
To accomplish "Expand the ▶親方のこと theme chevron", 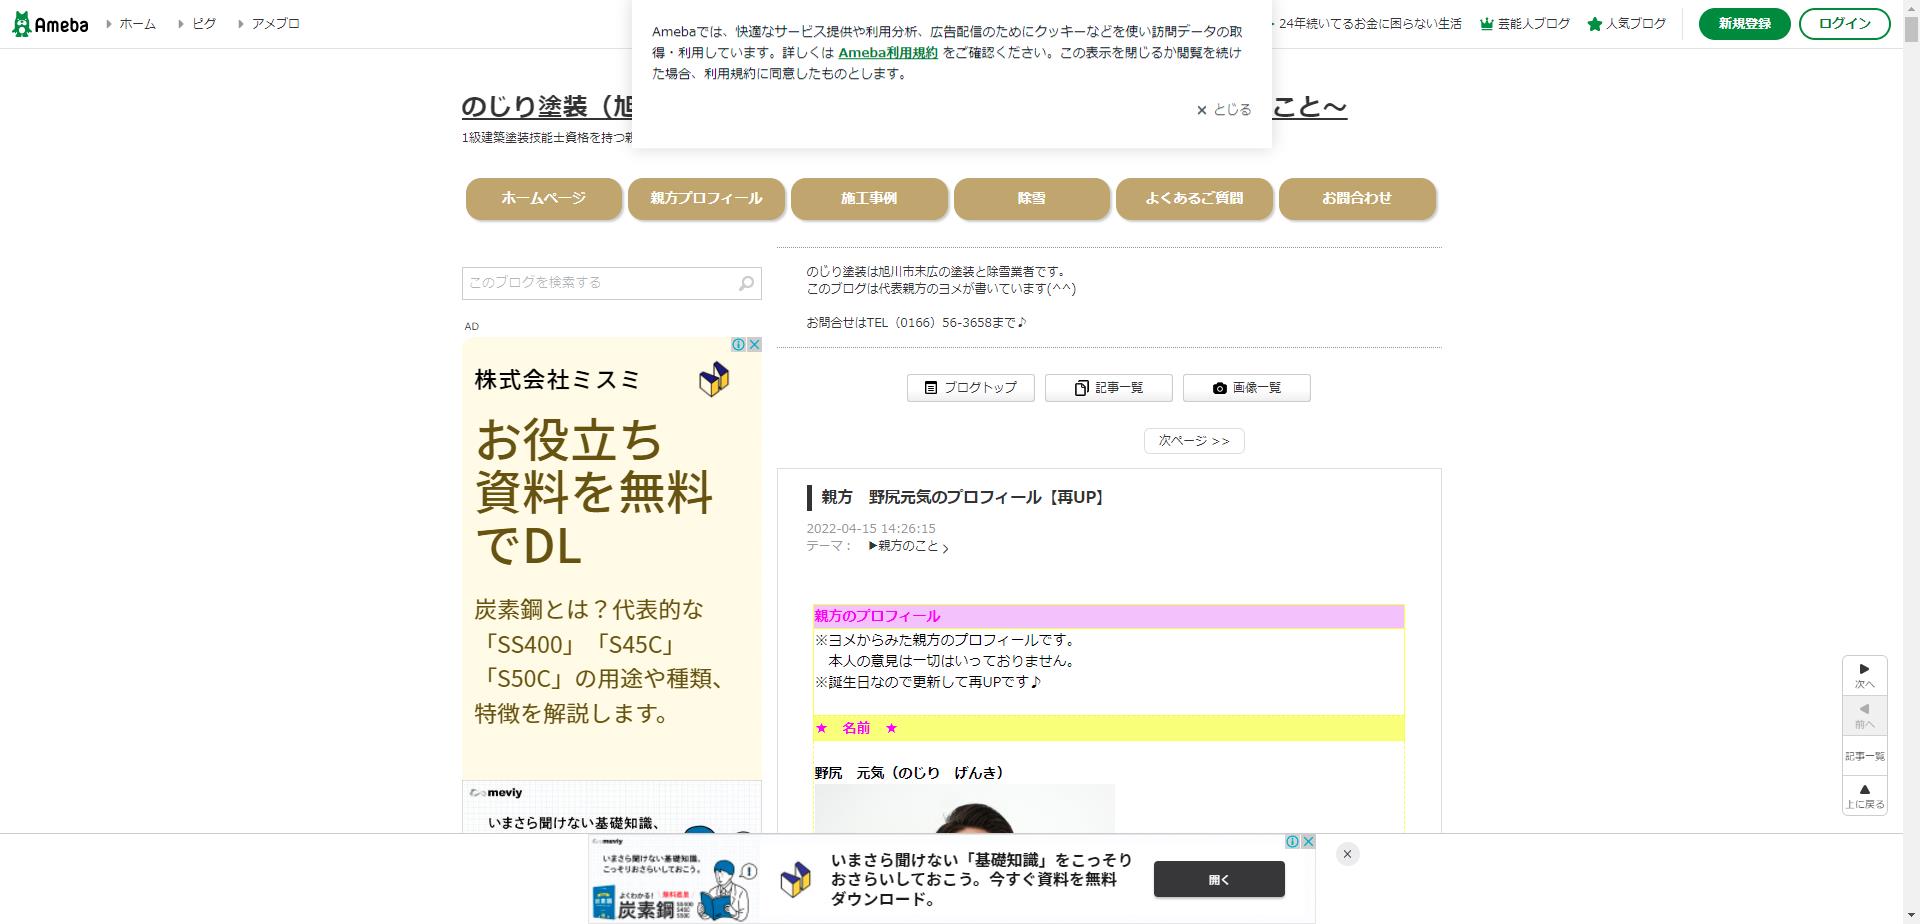I will tap(945, 549).
